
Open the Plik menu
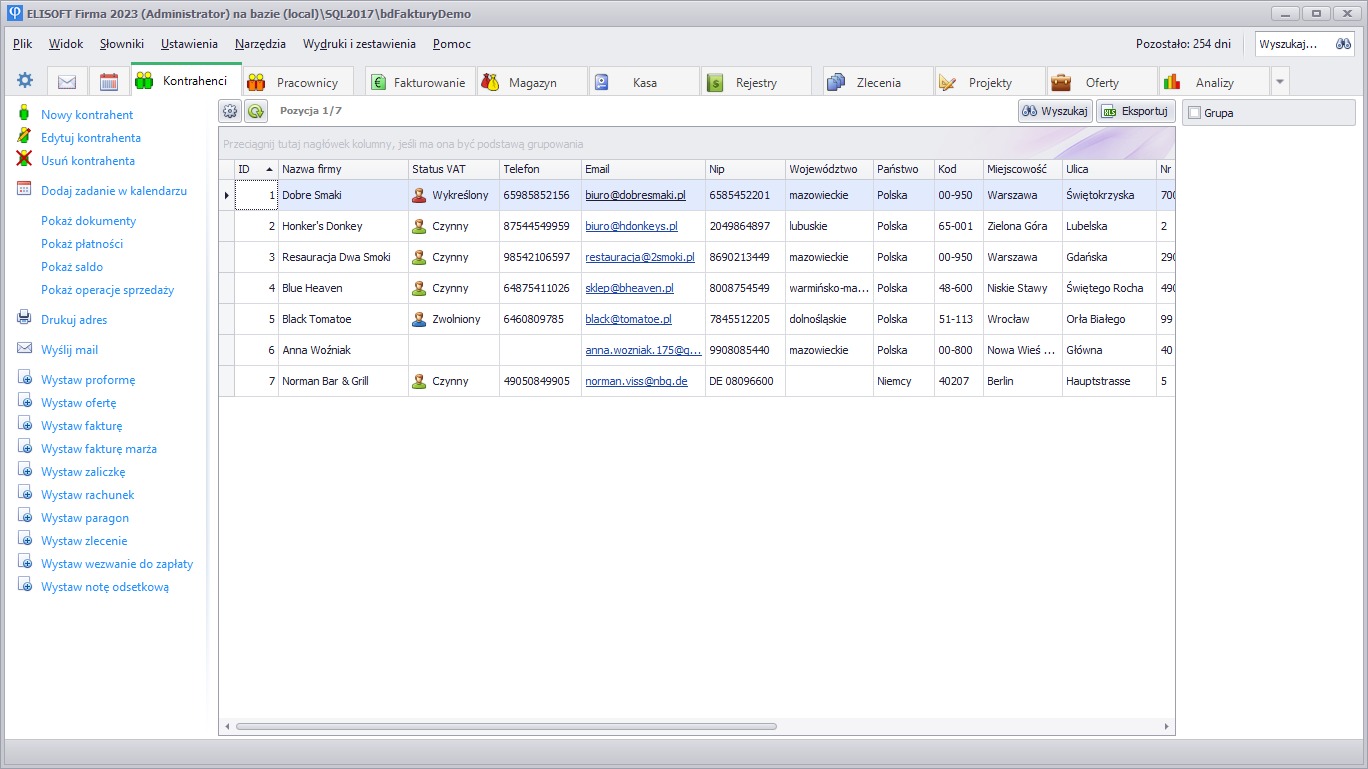(23, 44)
